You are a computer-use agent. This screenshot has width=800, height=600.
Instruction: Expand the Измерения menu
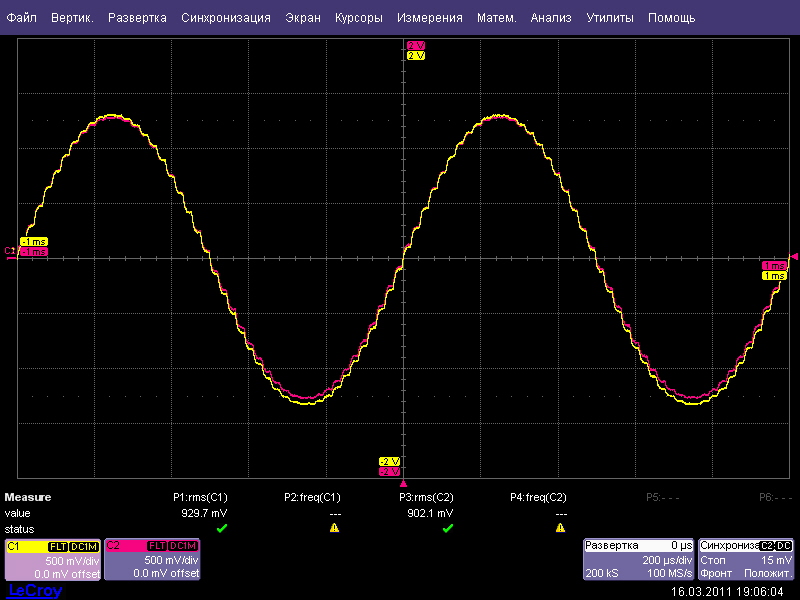429,18
